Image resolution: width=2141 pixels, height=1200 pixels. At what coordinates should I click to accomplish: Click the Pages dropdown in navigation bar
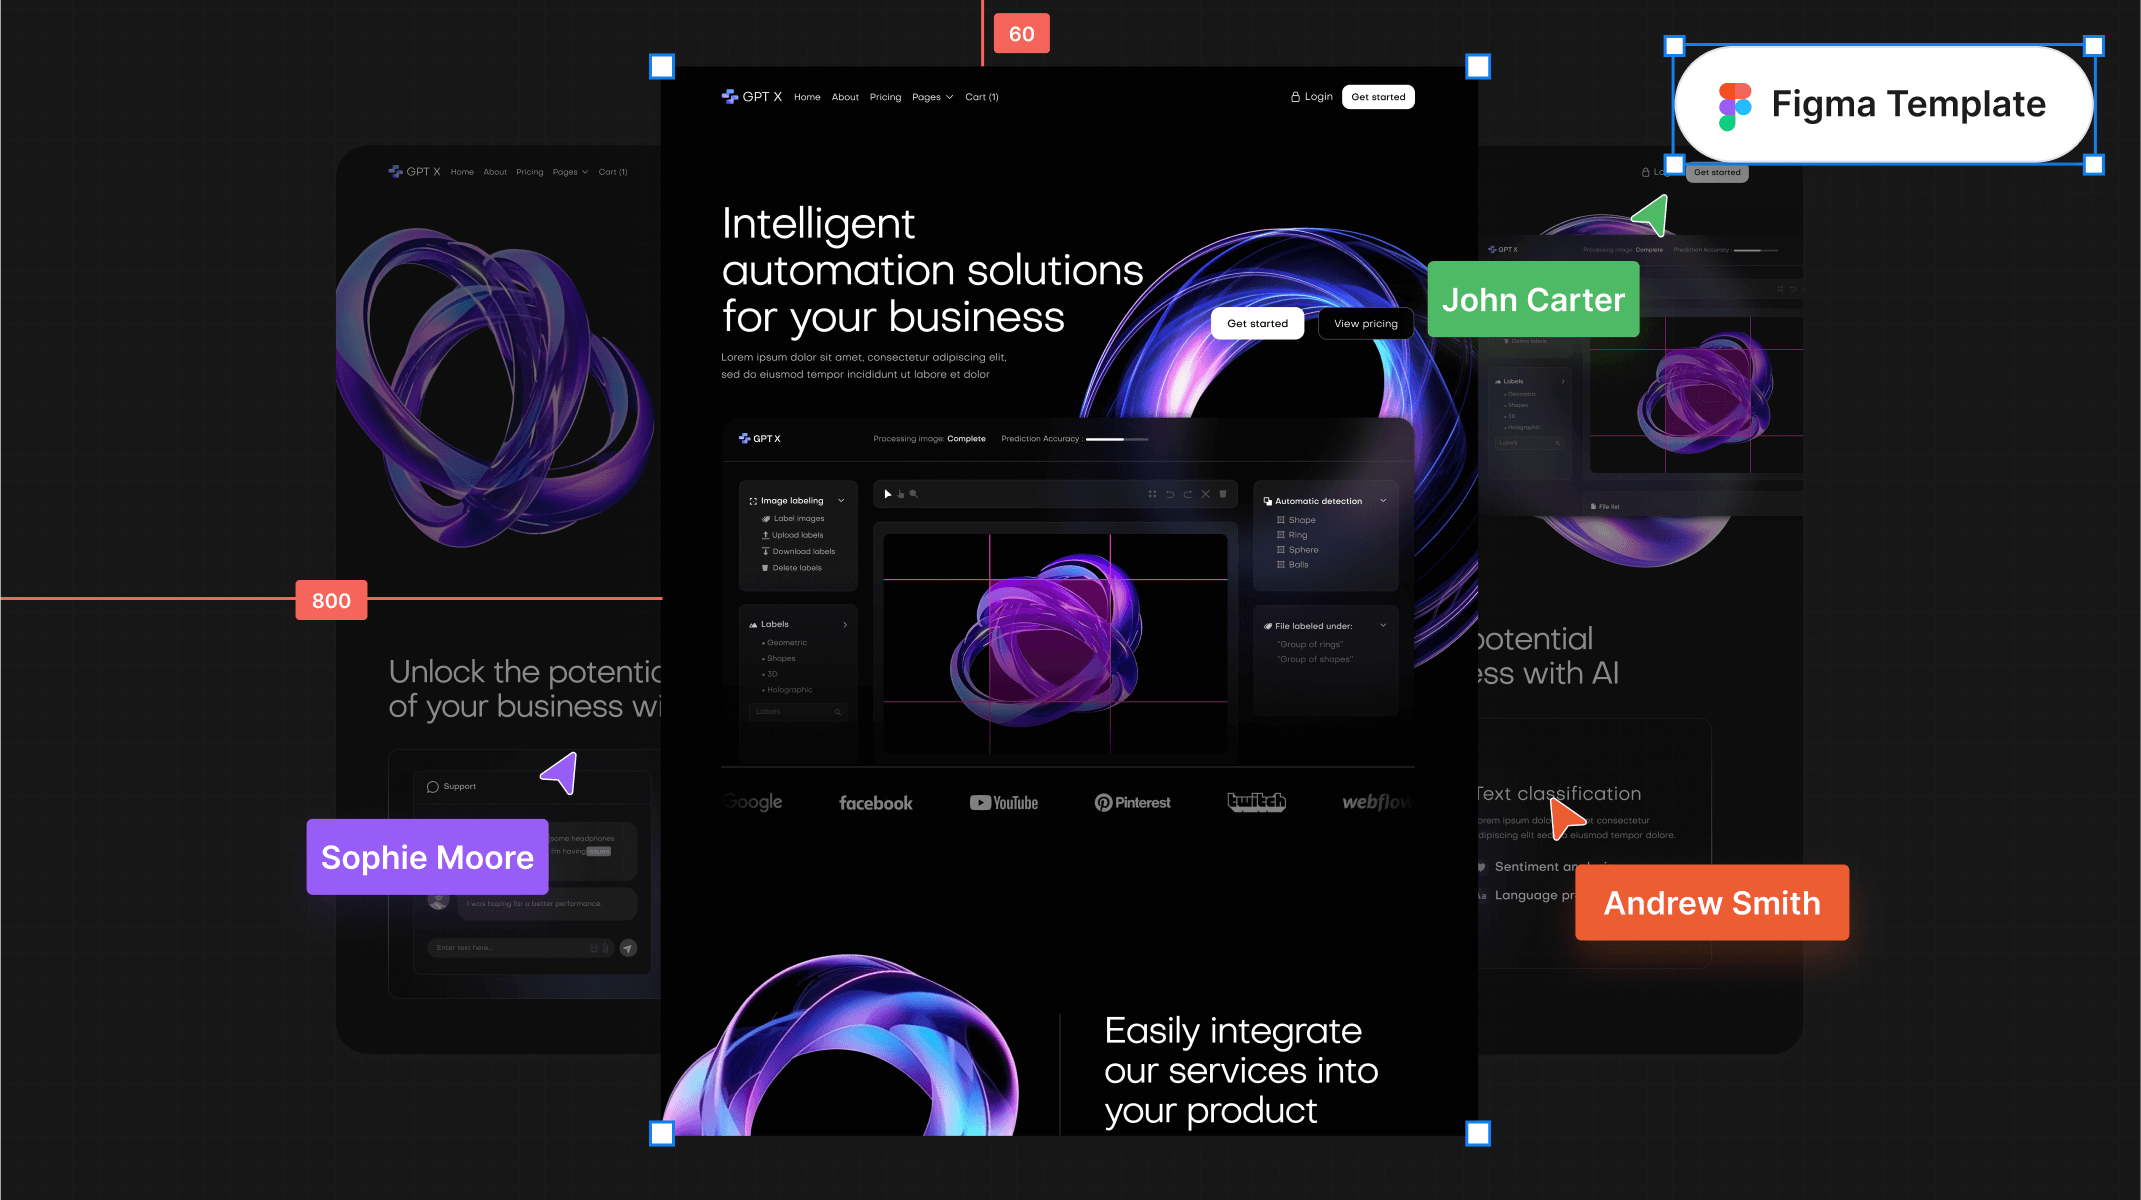(932, 97)
